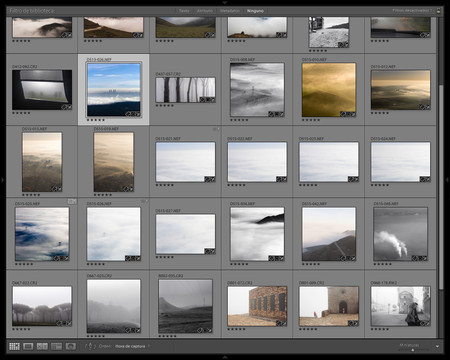Open People view icon in toolbar

point(70,346)
